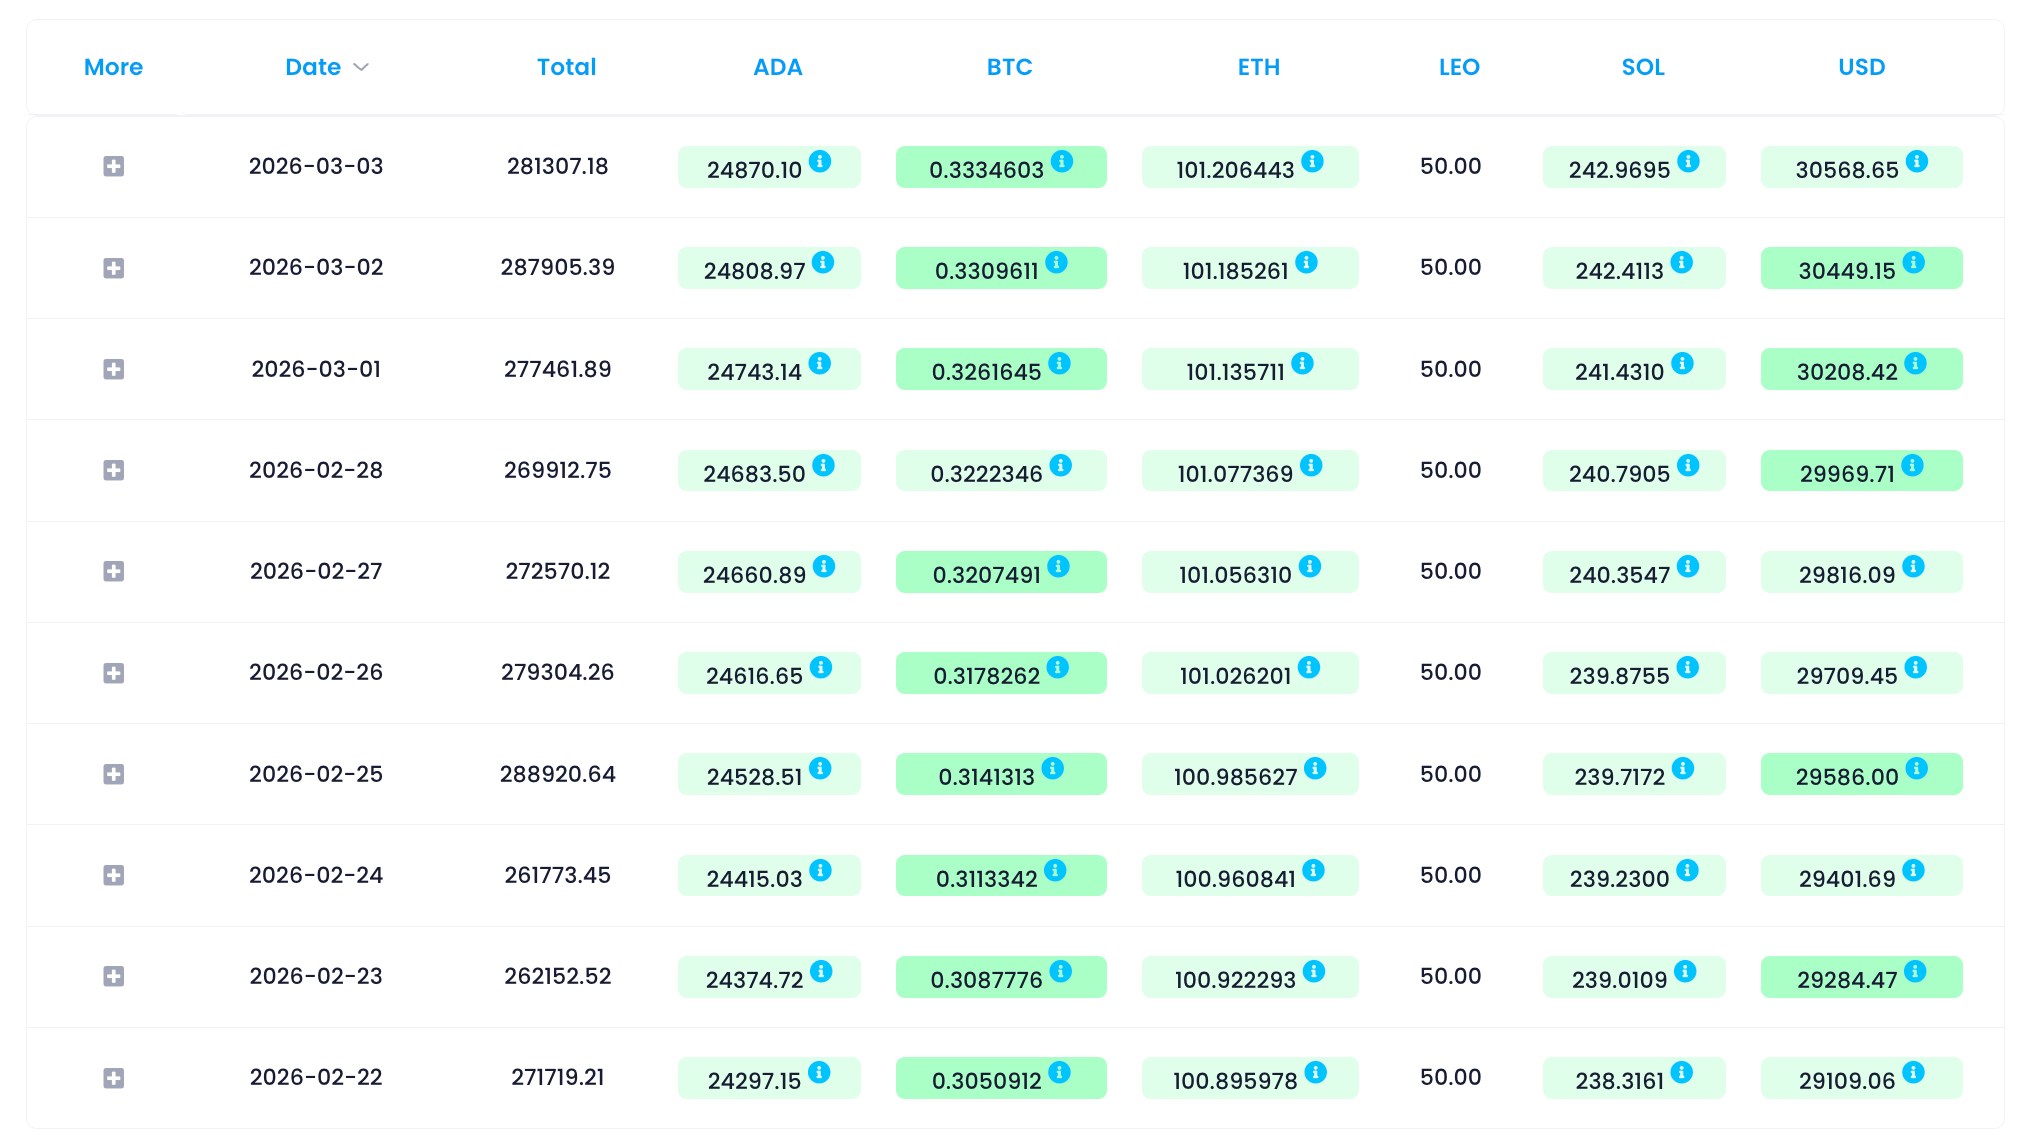Image resolution: width=2039 pixels, height=1136 pixels.
Task: Click the LEO column header
Action: [x=1459, y=67]
